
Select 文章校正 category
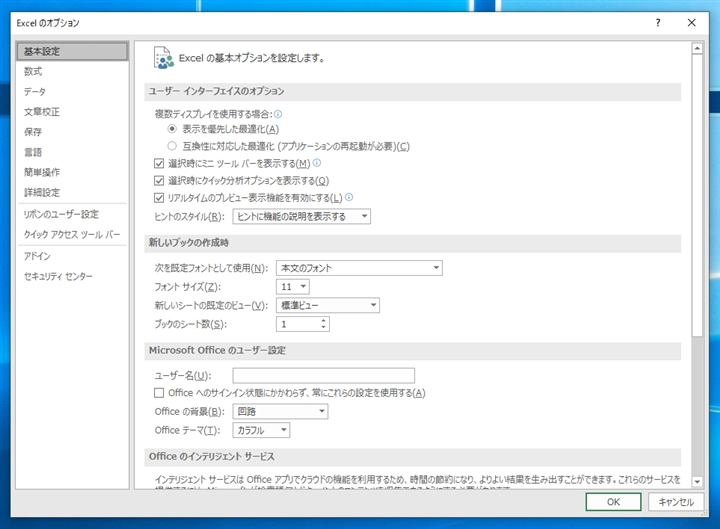[x=72, y=112]
